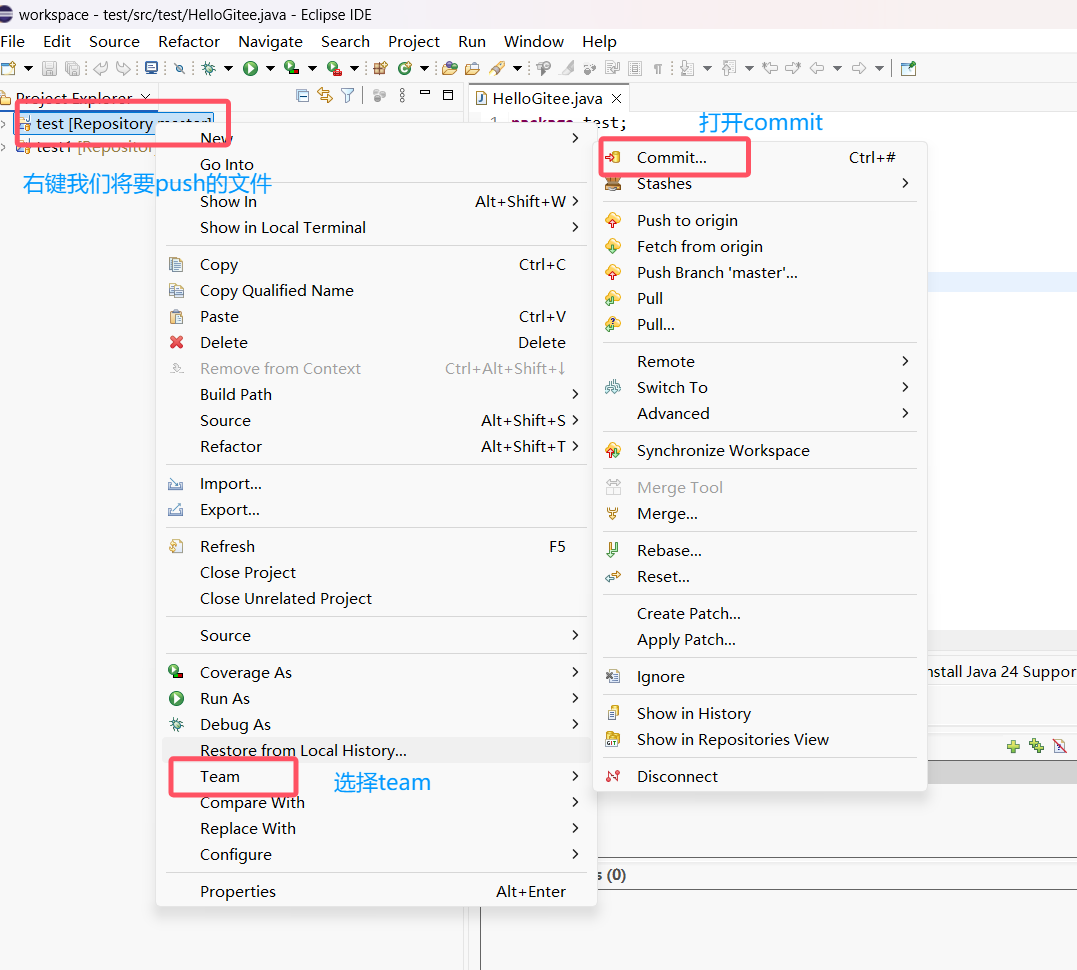Click the New Java Package toolbar icon
This screenshot has width=1077, height=970.
(x=381, y=68)
